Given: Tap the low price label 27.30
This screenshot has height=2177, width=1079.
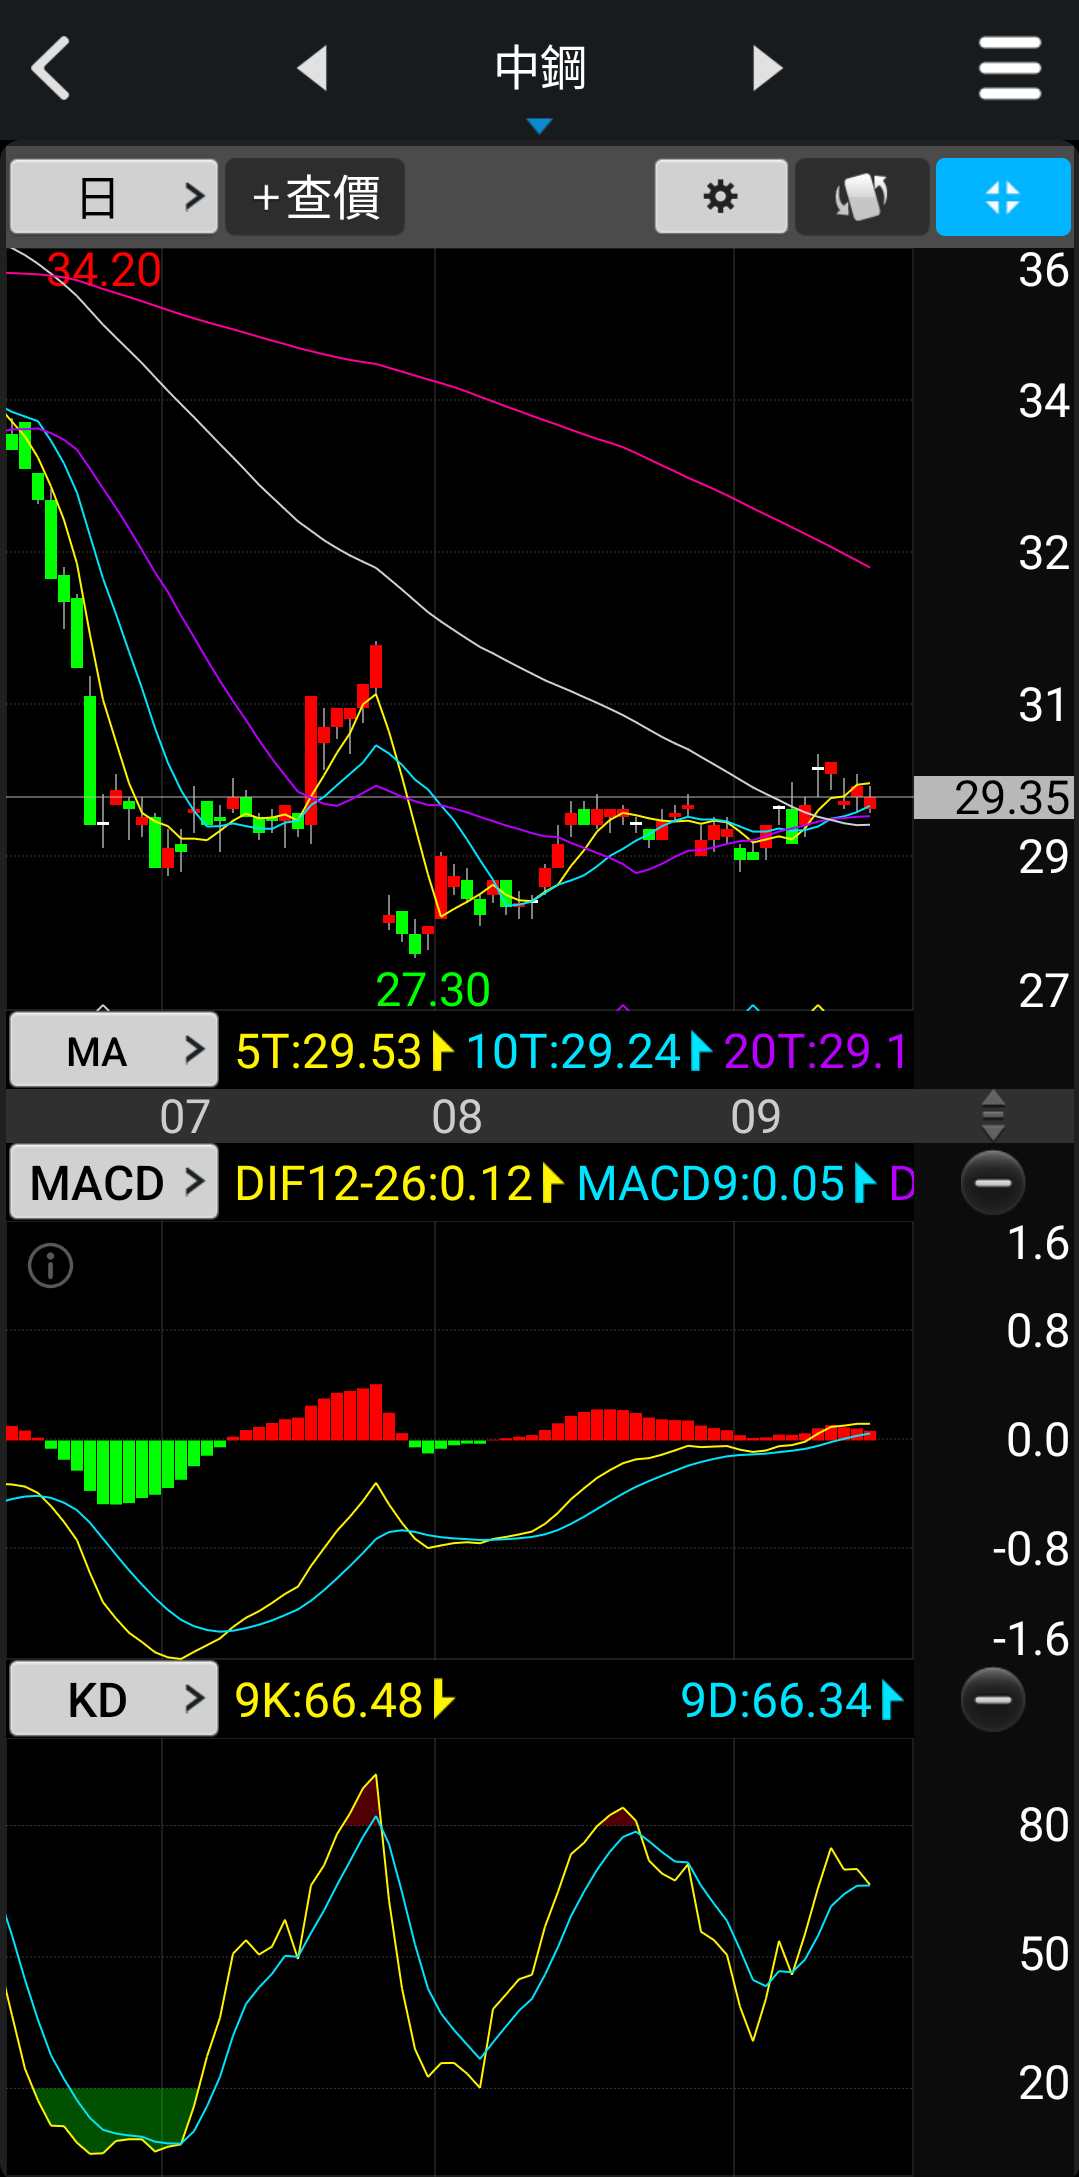Looking at the screenshot, I should click(x=433, y=990).
